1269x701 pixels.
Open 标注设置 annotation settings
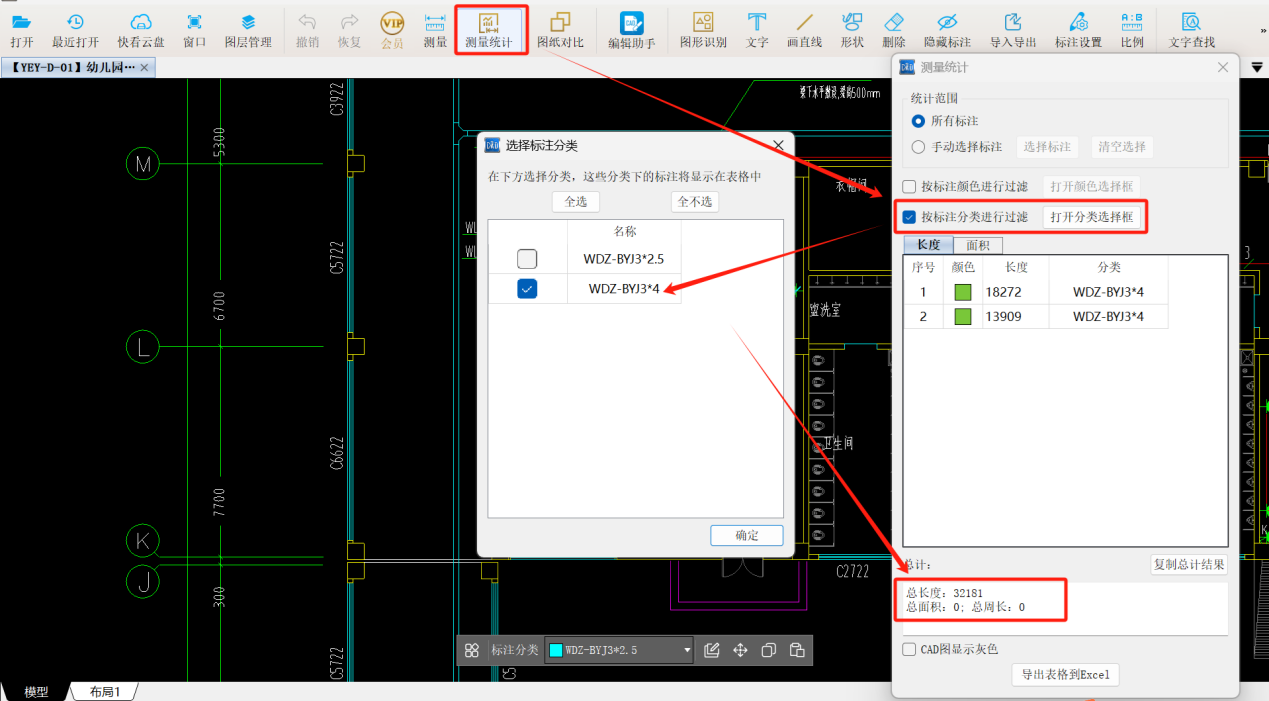[1078, 29]
